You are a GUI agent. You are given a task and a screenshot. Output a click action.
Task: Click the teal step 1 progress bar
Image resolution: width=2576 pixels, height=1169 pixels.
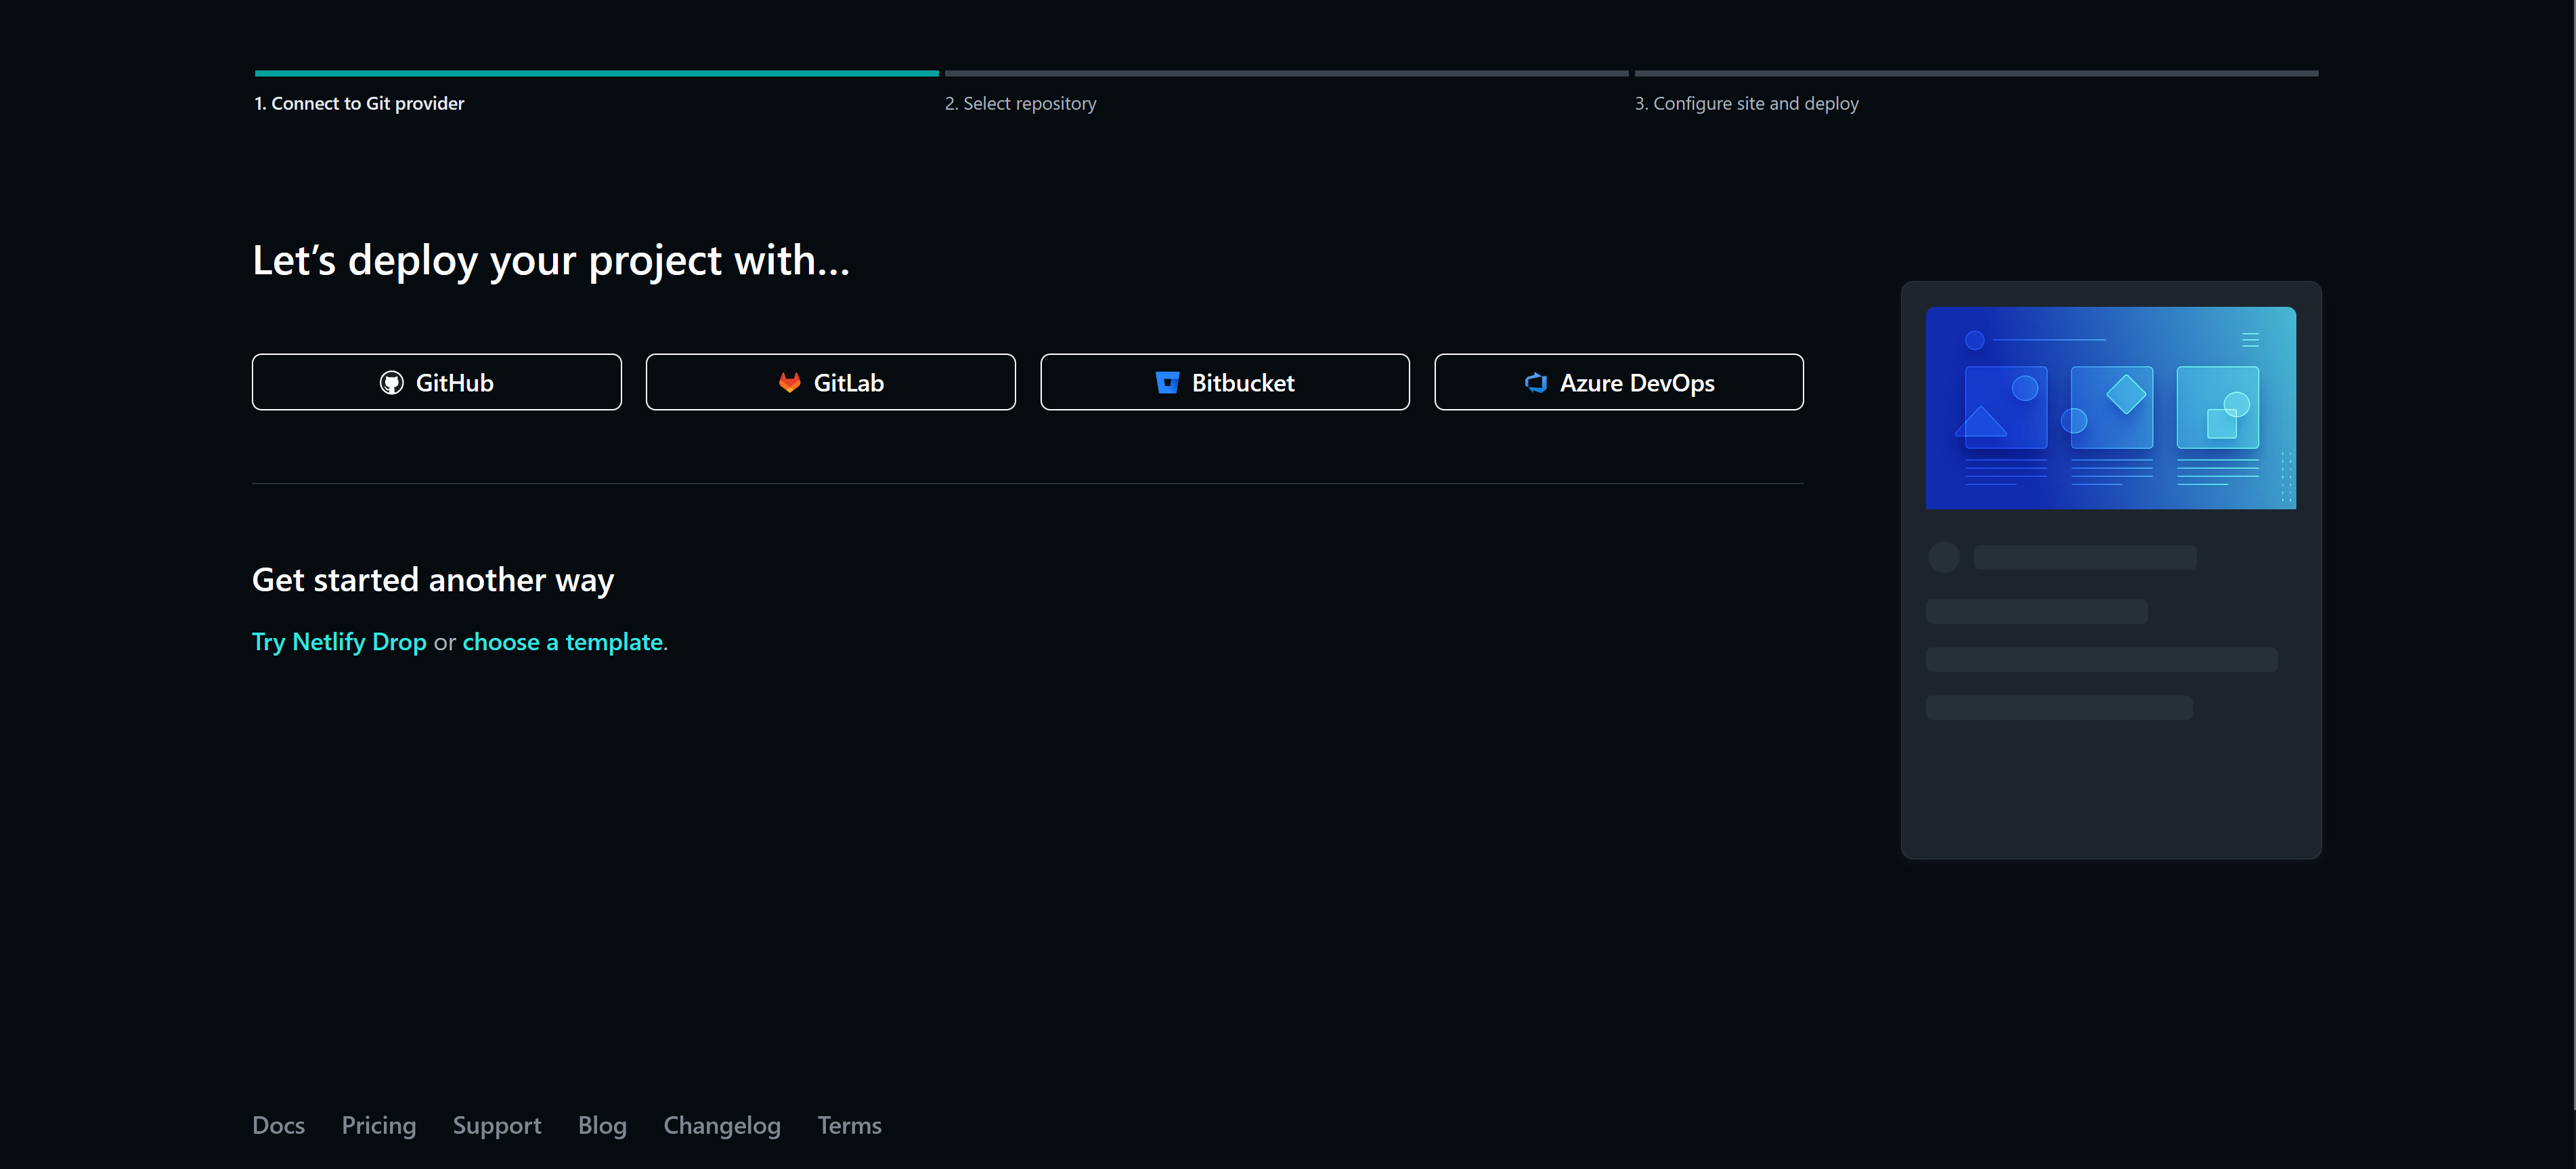(x=595, y=72)
